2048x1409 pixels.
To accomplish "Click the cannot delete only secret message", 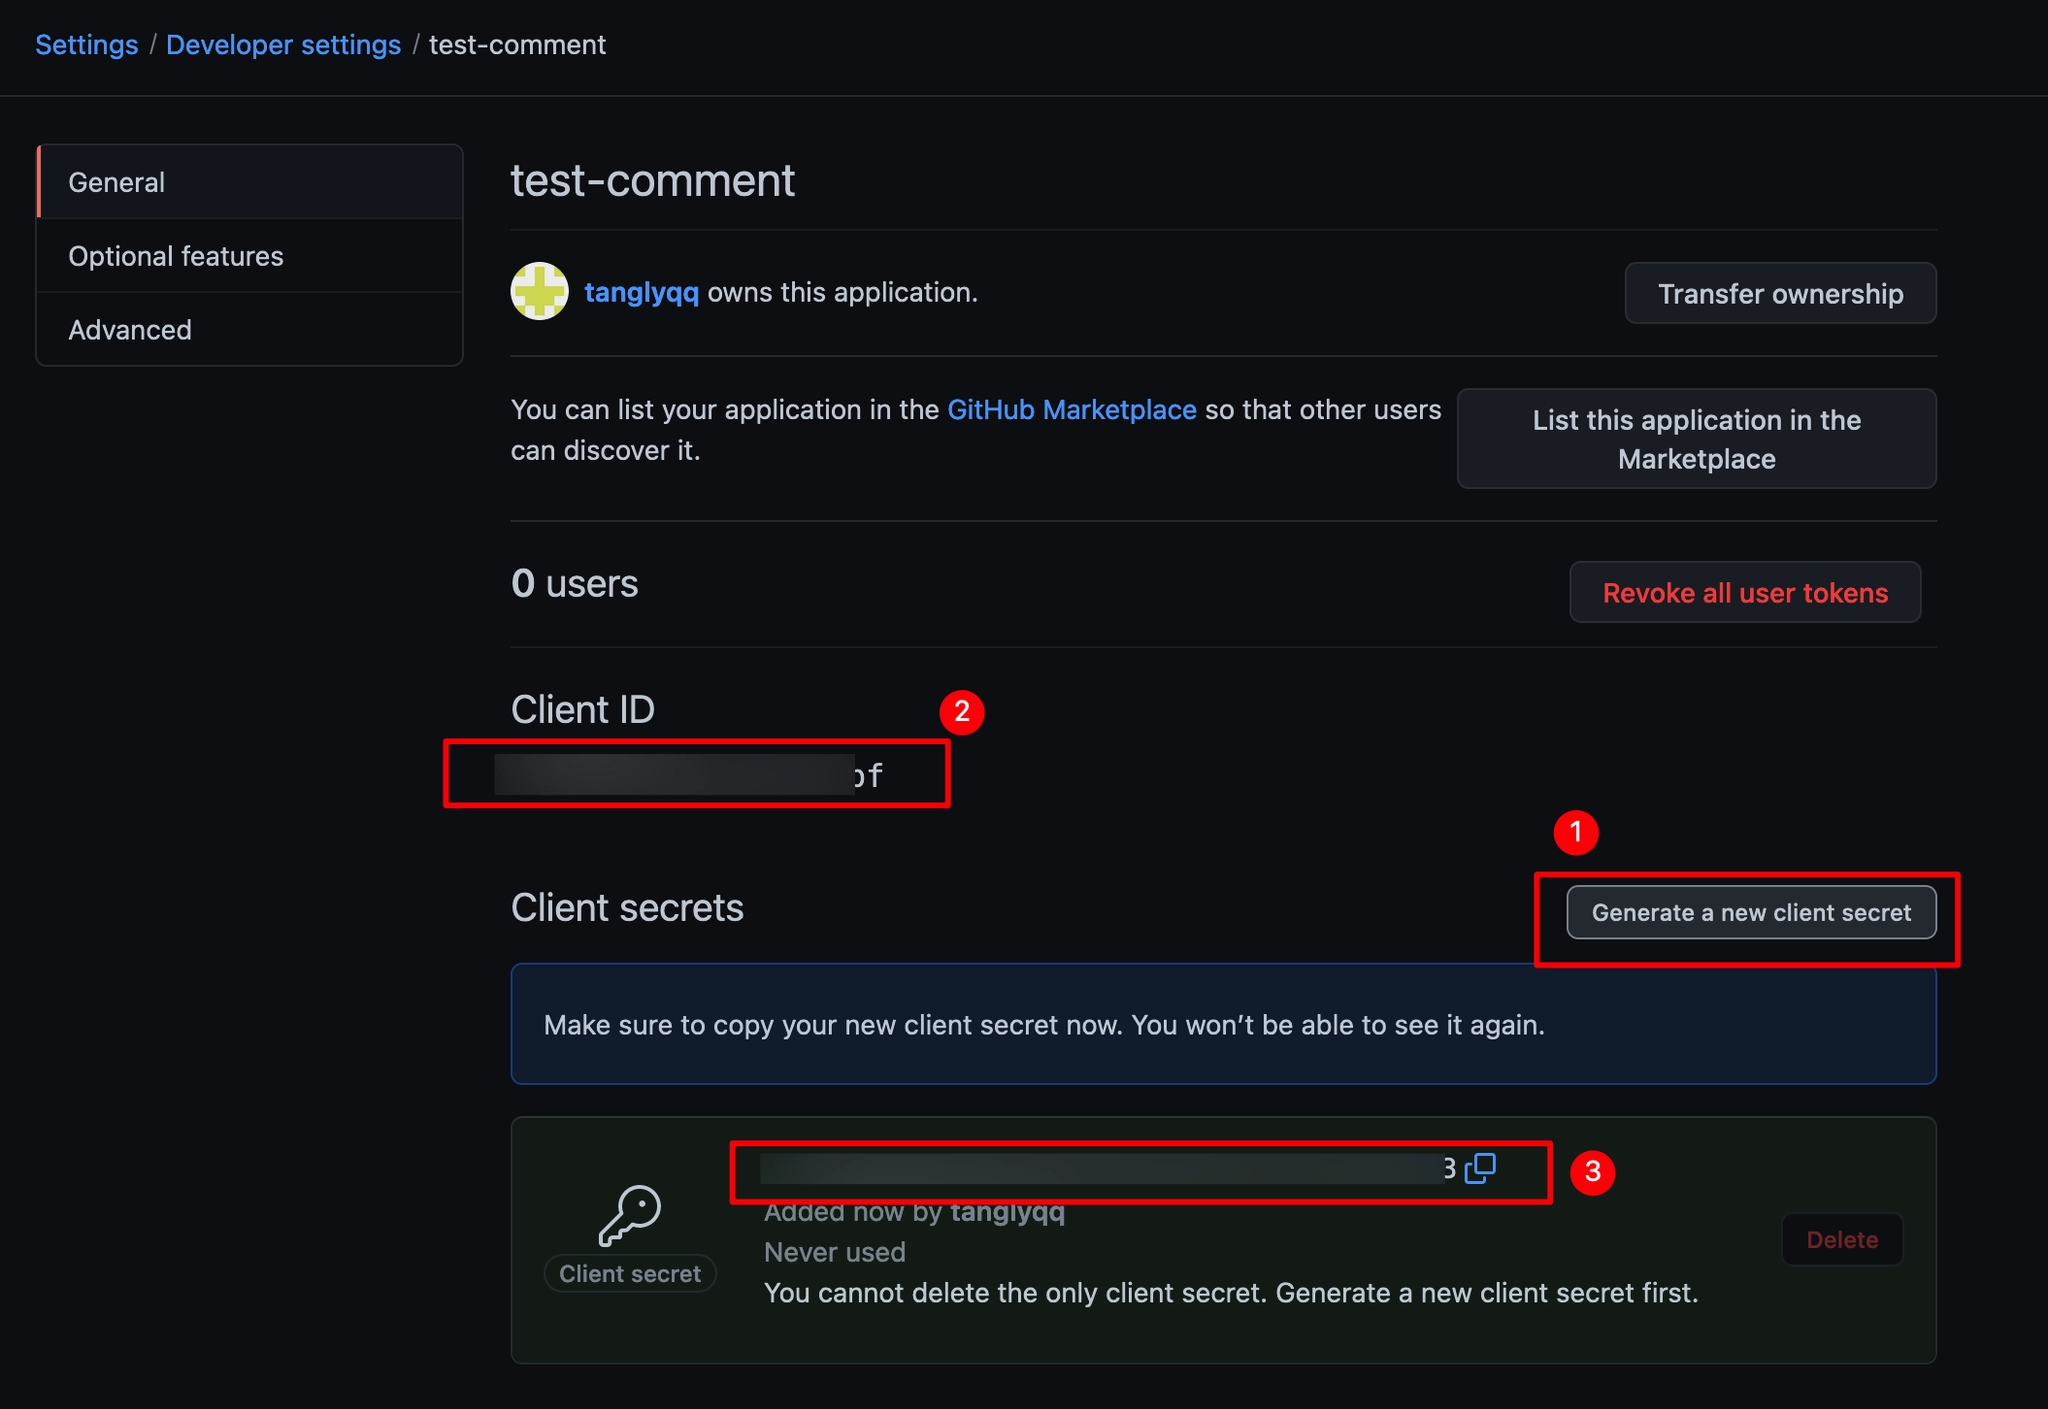I will pyautogui.click(x=1231, y=1293).
